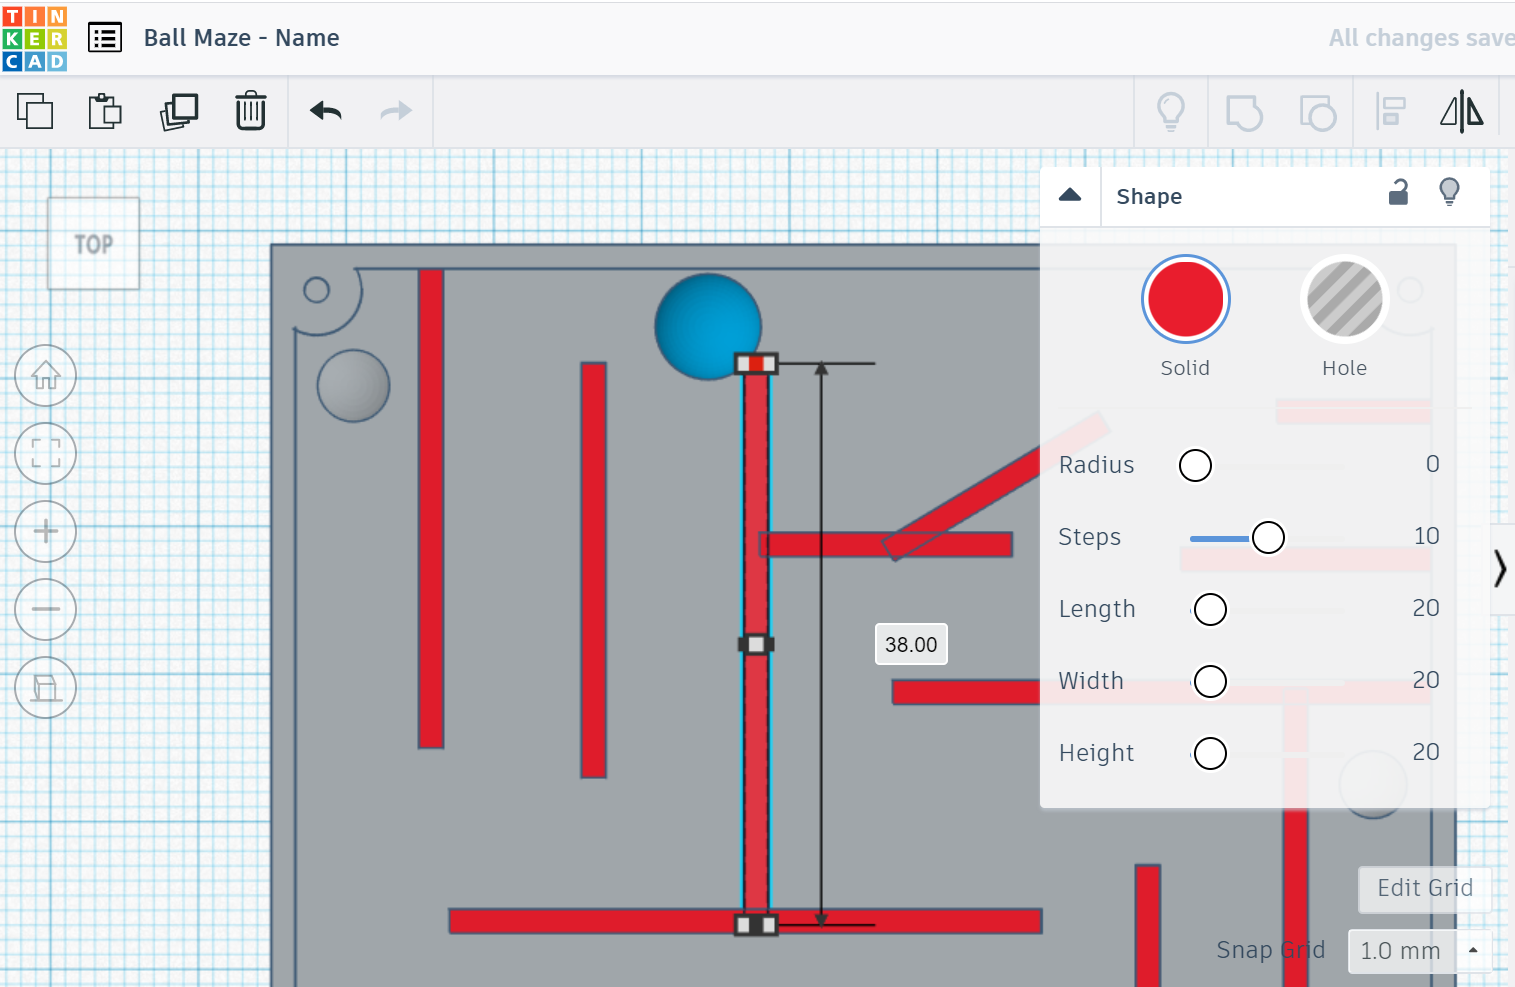
Task: Open the Align tool
Action: coord(1391,112)
